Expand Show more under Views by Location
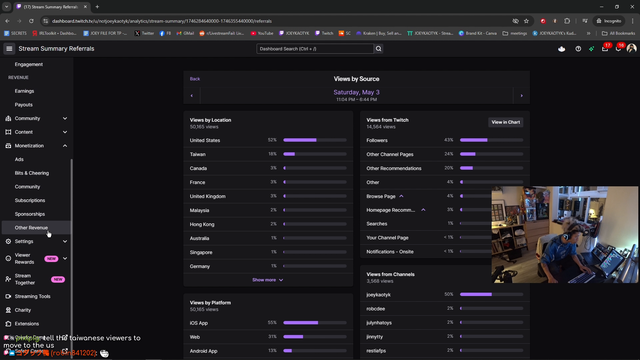This screenshot has width=640, height=360. (x=268, y=280)
